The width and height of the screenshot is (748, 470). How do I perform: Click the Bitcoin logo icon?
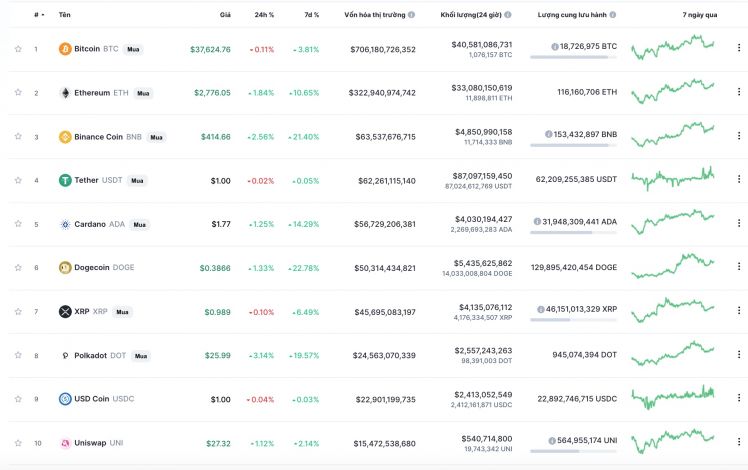tap(65, 49)
